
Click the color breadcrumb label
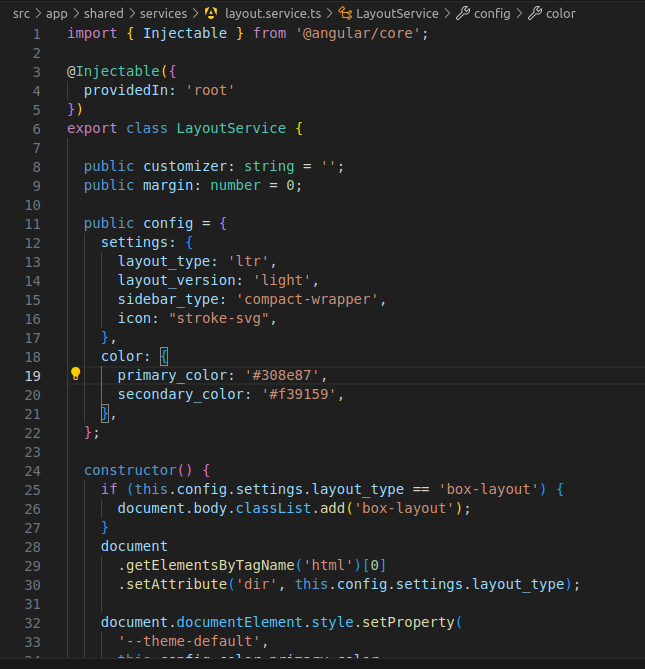click(x=561, y=14)
